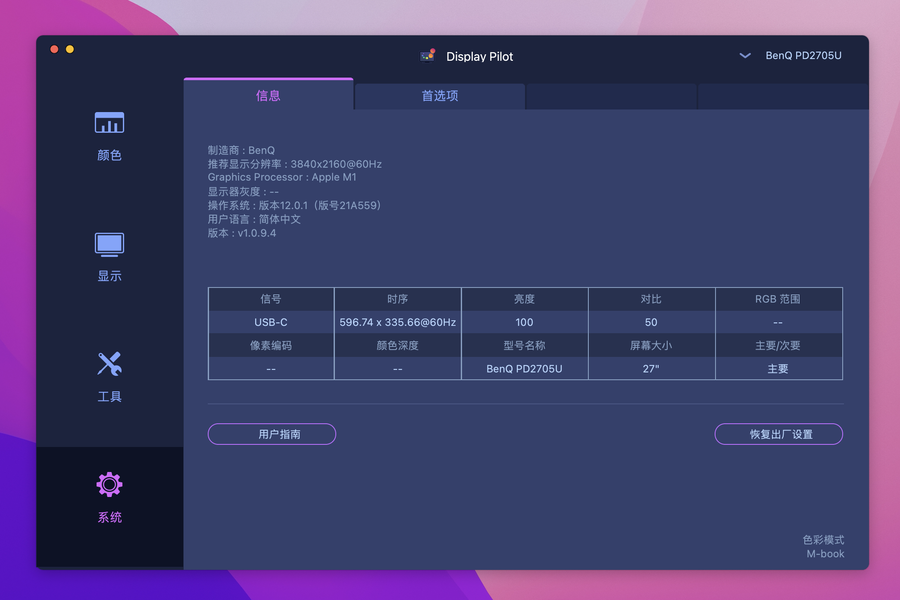Click the 596.74 x 335.66@60Hz timing cell
The height and width of the screenshot is (600, 900).
coord(397,322)
